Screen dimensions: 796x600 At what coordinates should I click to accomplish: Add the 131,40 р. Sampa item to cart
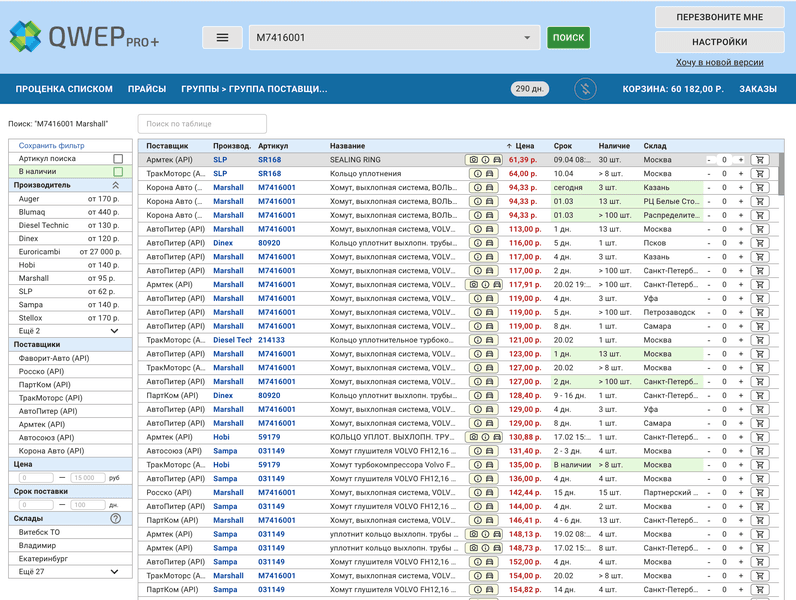pos(759,451)
